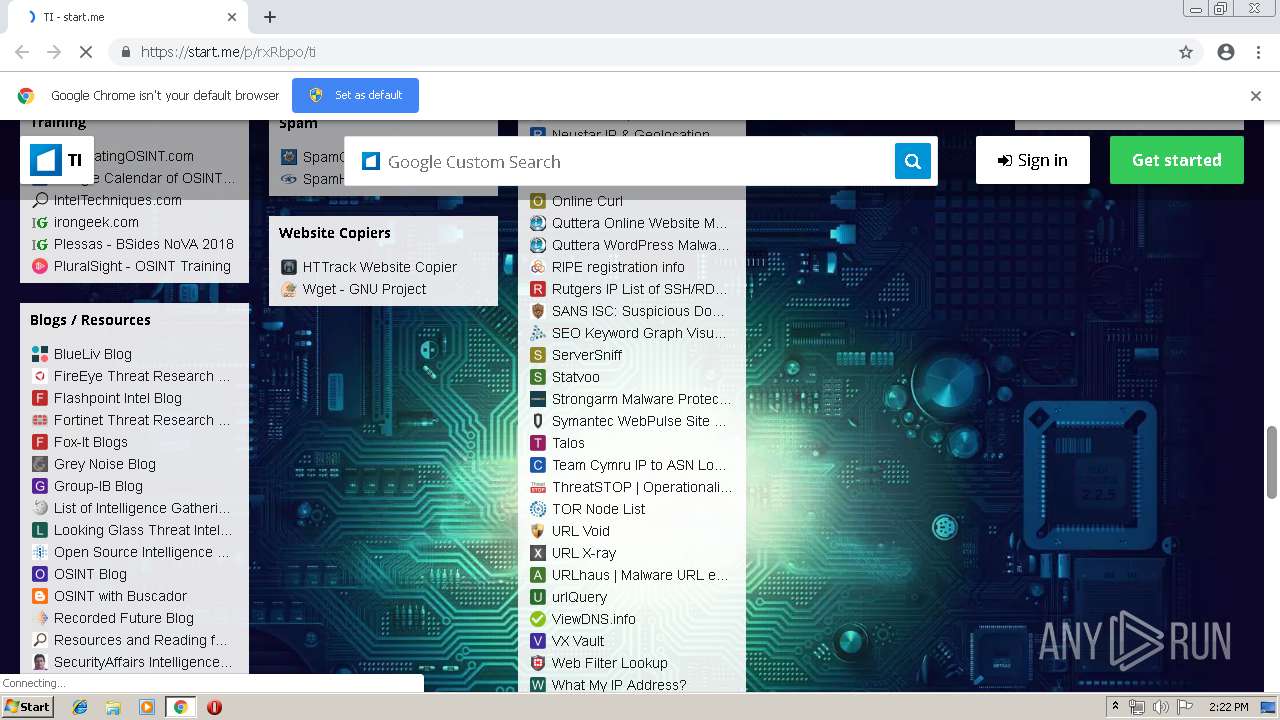This screenshot has height=720, width=1280.
Task: Dismiss the default browser notification
Action: coord(1256,96)
